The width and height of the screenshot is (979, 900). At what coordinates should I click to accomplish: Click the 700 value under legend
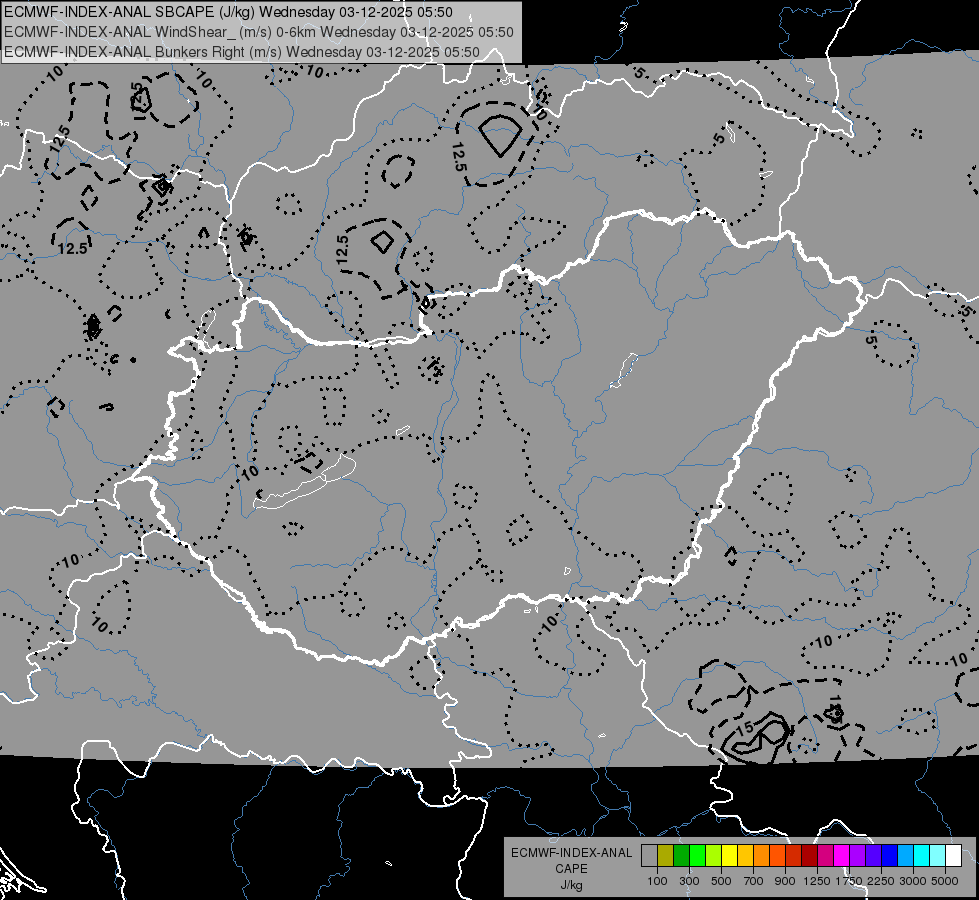(x=753, y=881)
